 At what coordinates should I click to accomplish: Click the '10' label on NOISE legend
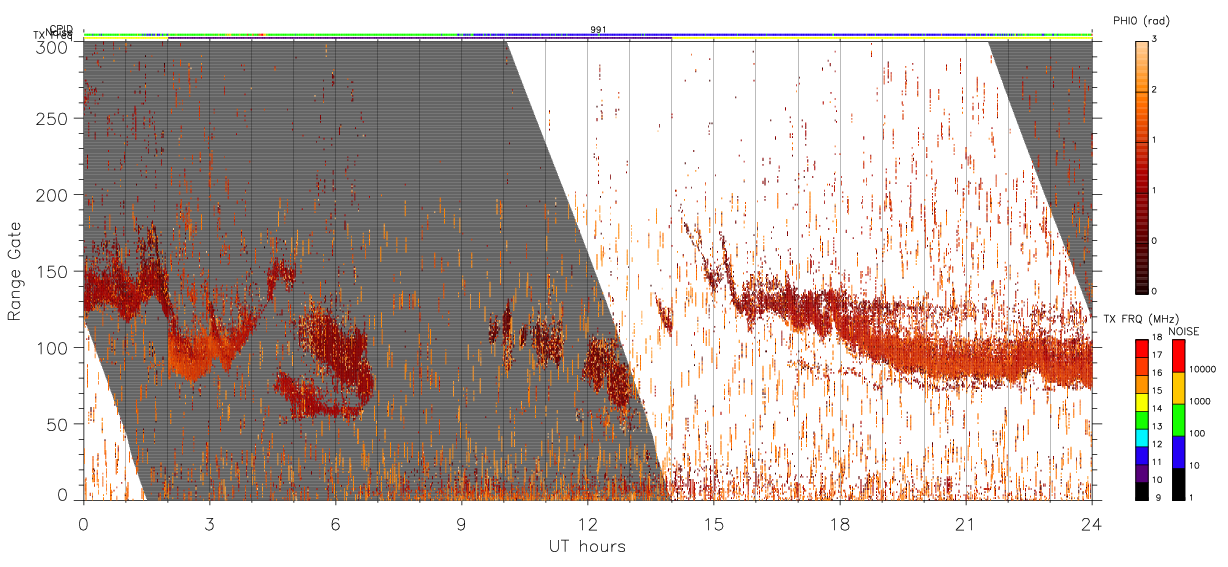1195,467
